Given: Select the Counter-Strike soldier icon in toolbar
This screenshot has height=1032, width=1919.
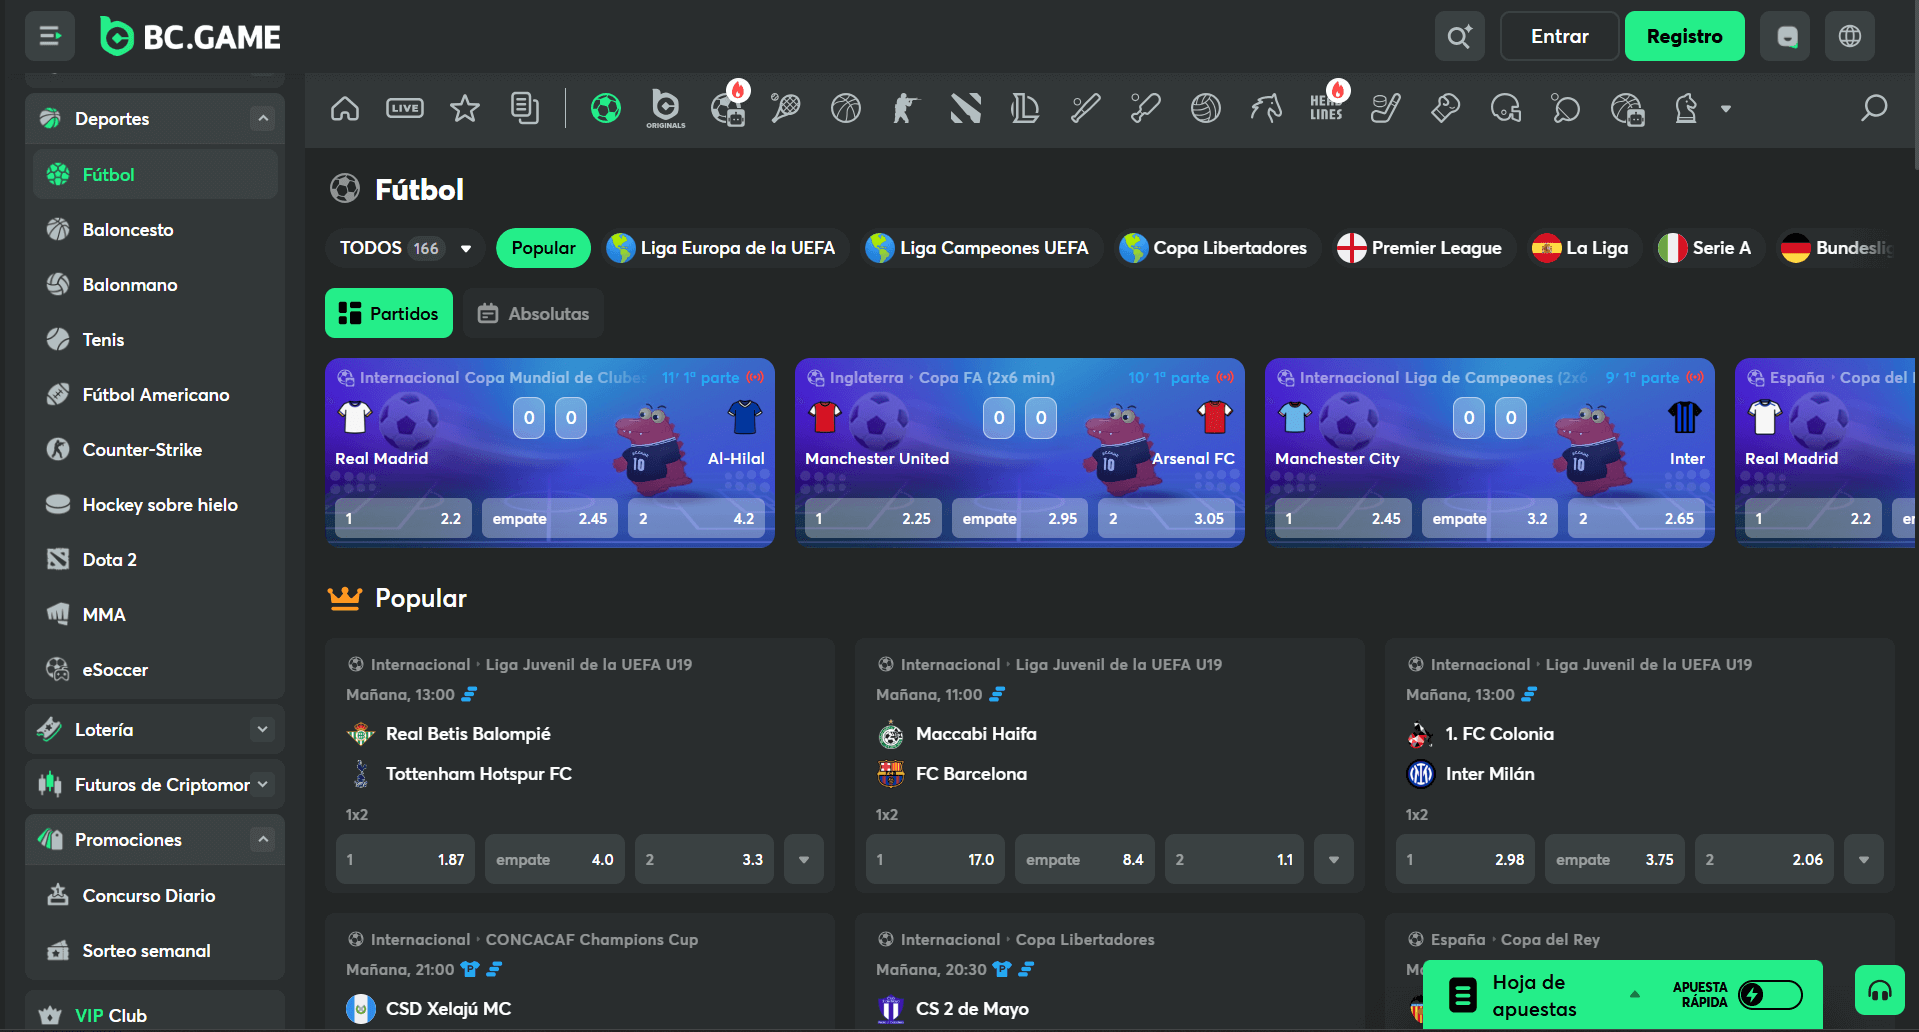Looking at the screenshot, I should 906,108.
